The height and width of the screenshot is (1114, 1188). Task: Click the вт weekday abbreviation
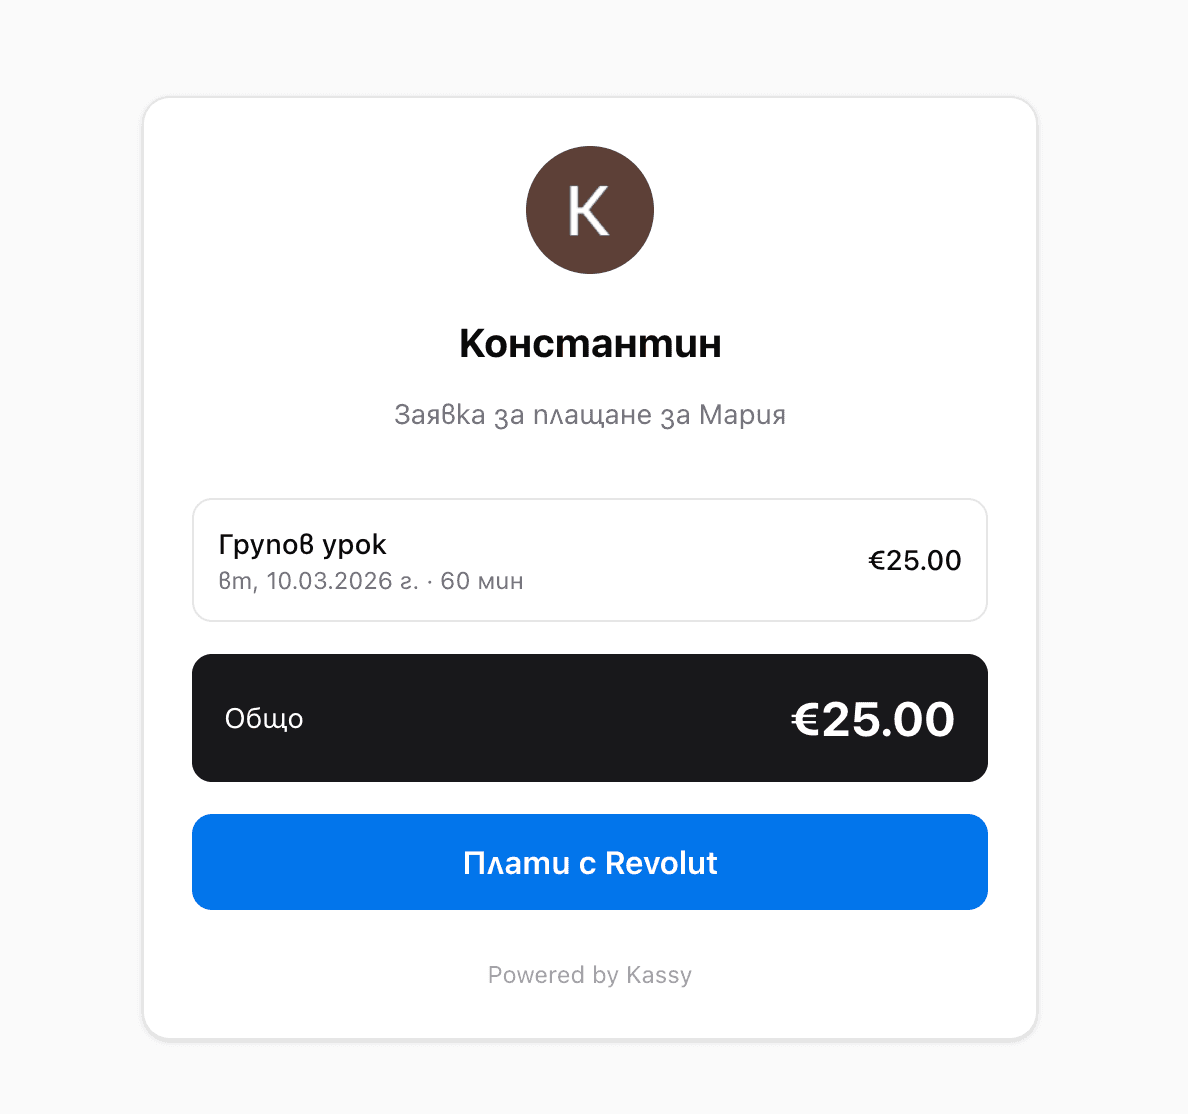pyautogui.click(x=230, y=580)
